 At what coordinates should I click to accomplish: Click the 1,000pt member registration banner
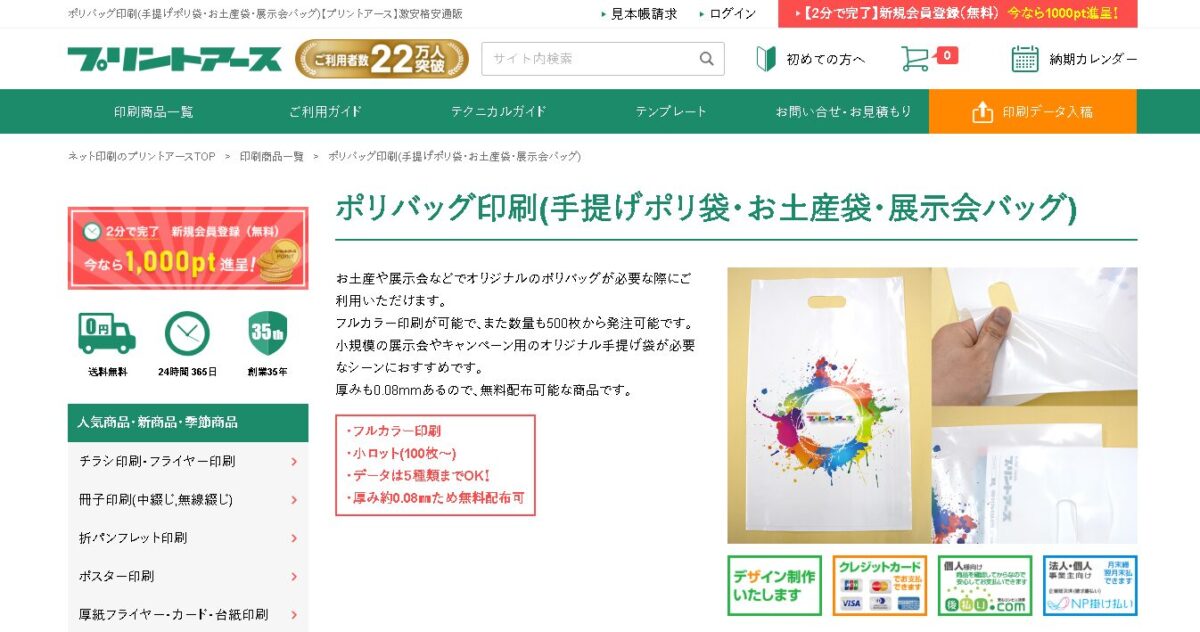tap(188, 249)
